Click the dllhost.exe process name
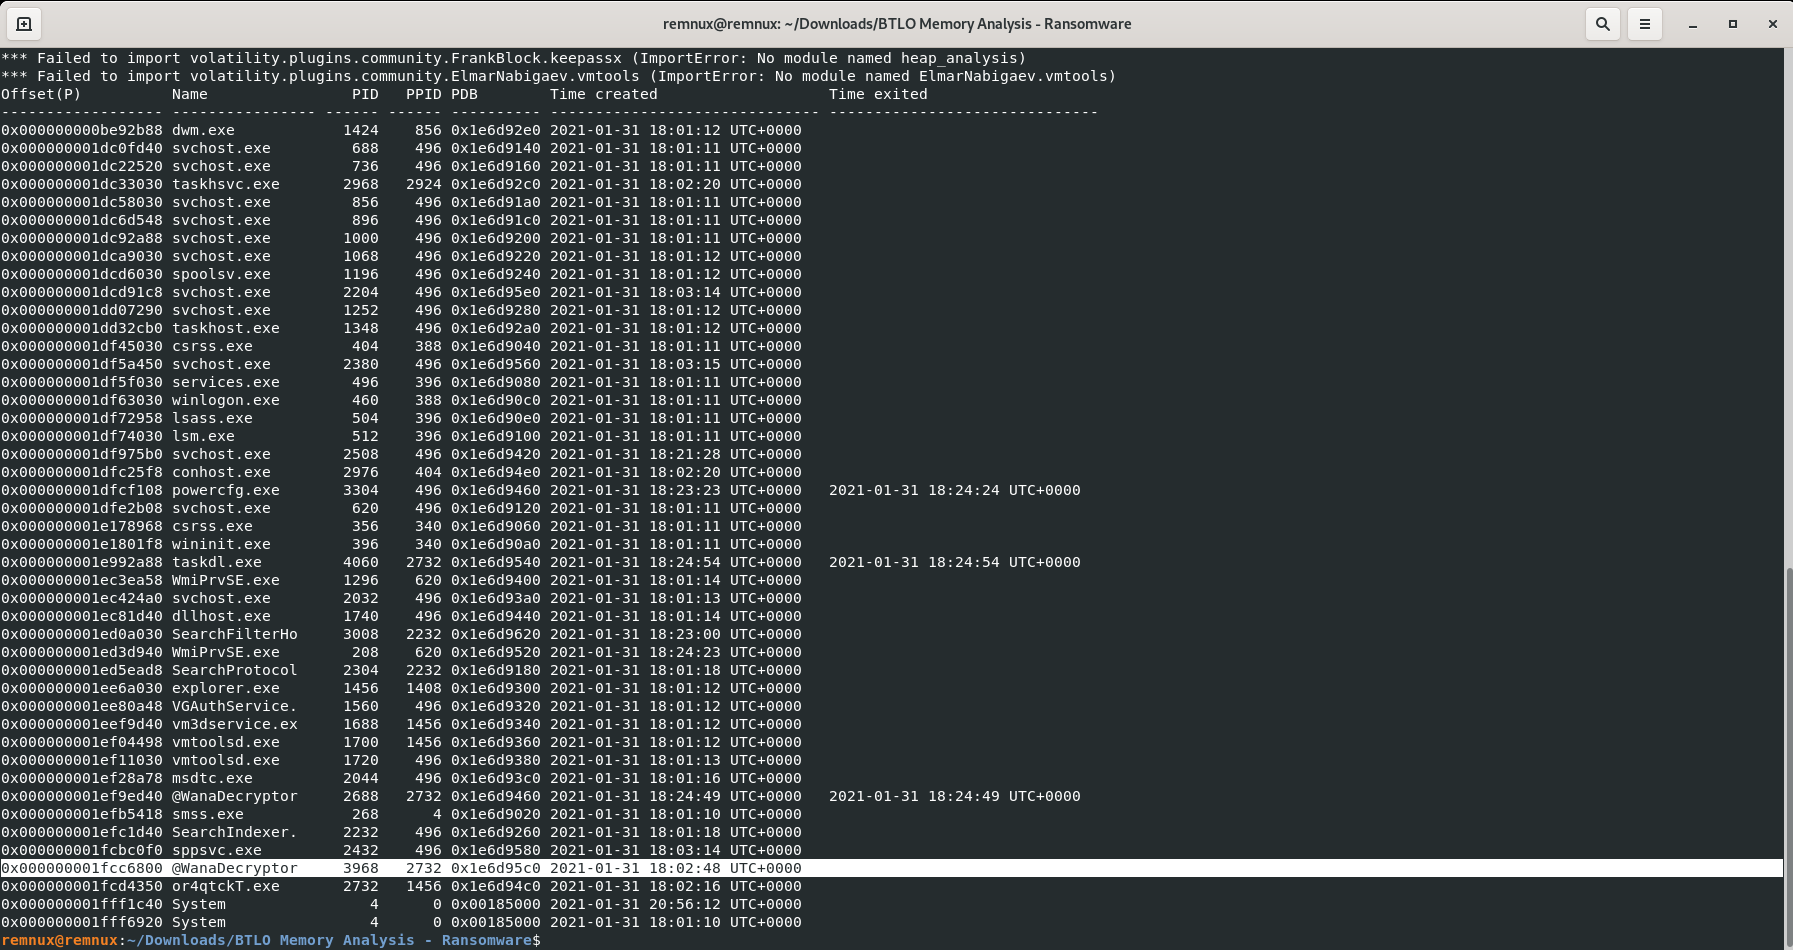The height and width of the screenshot is (950, 1793). click(x=222, y=616)
